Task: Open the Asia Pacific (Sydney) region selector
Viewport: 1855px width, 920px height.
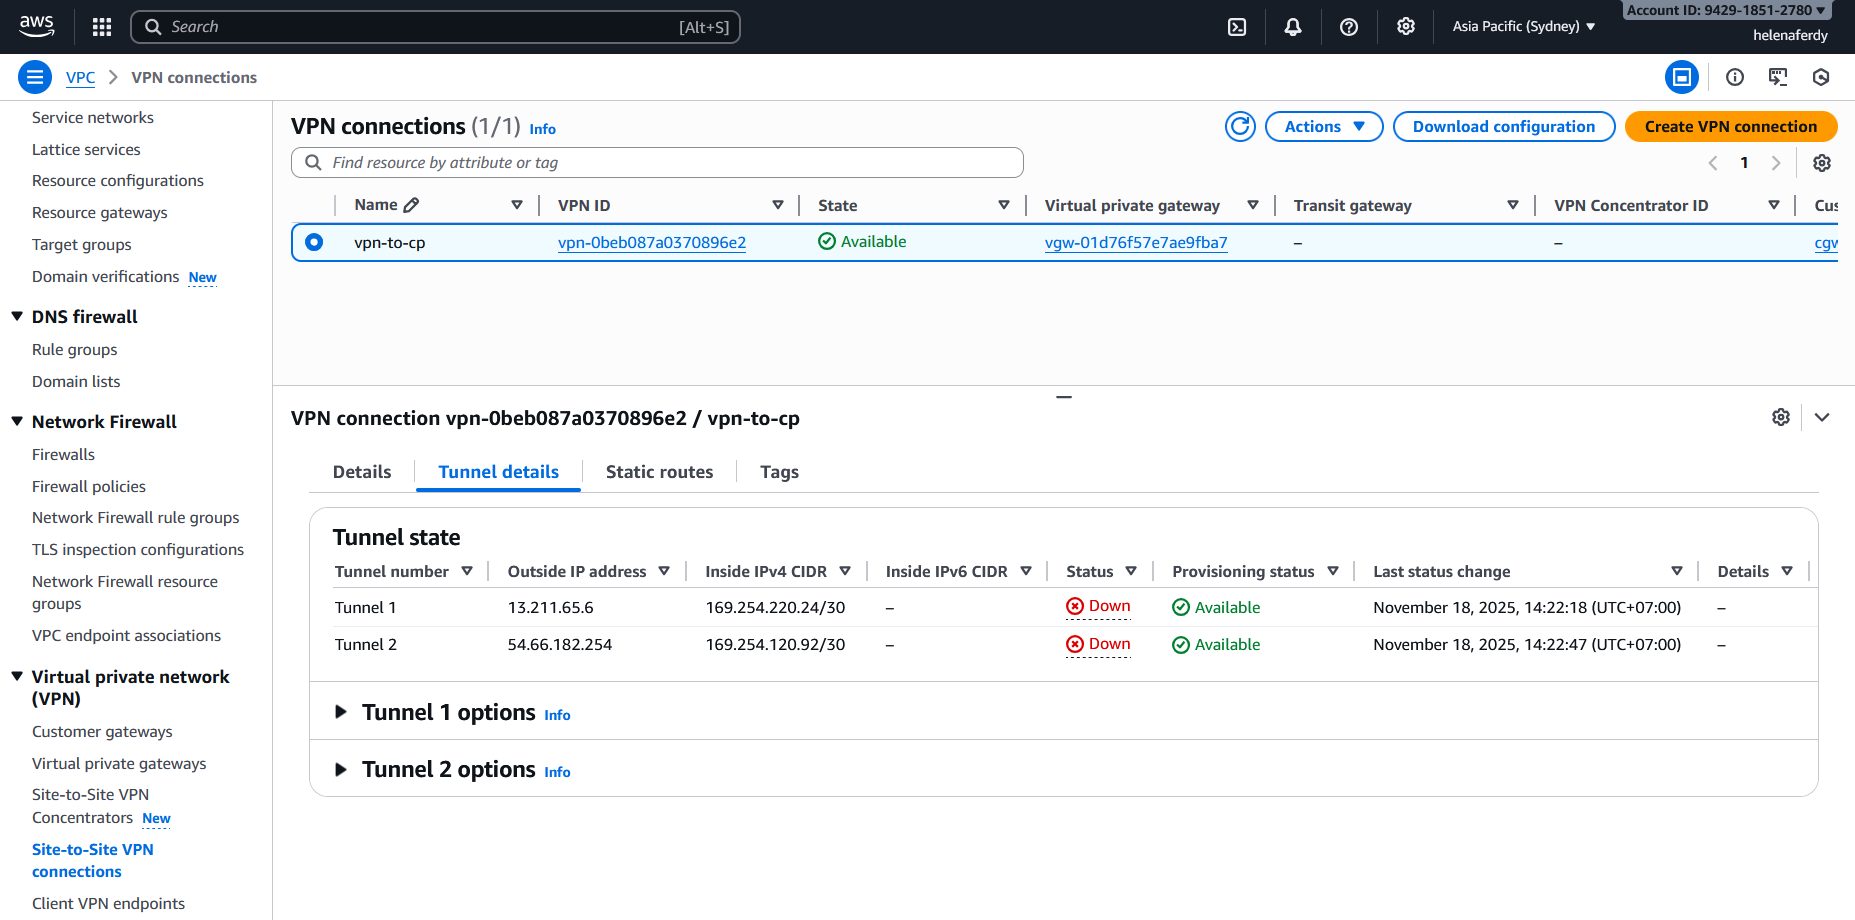Action: (1523, 27)
